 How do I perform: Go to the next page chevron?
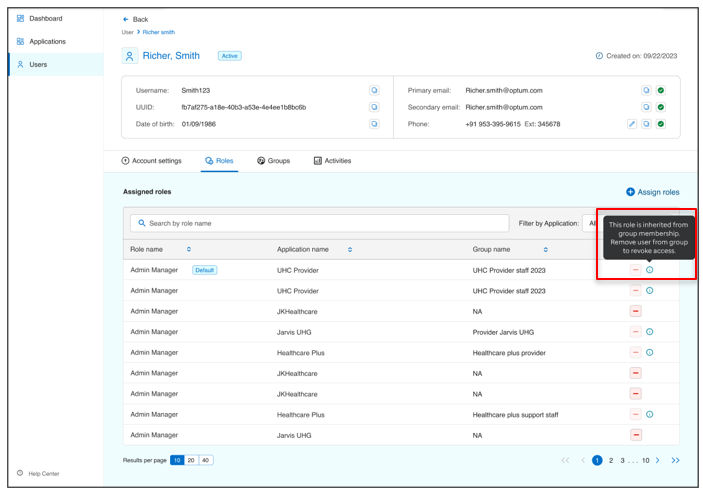[x=658, y=460]
